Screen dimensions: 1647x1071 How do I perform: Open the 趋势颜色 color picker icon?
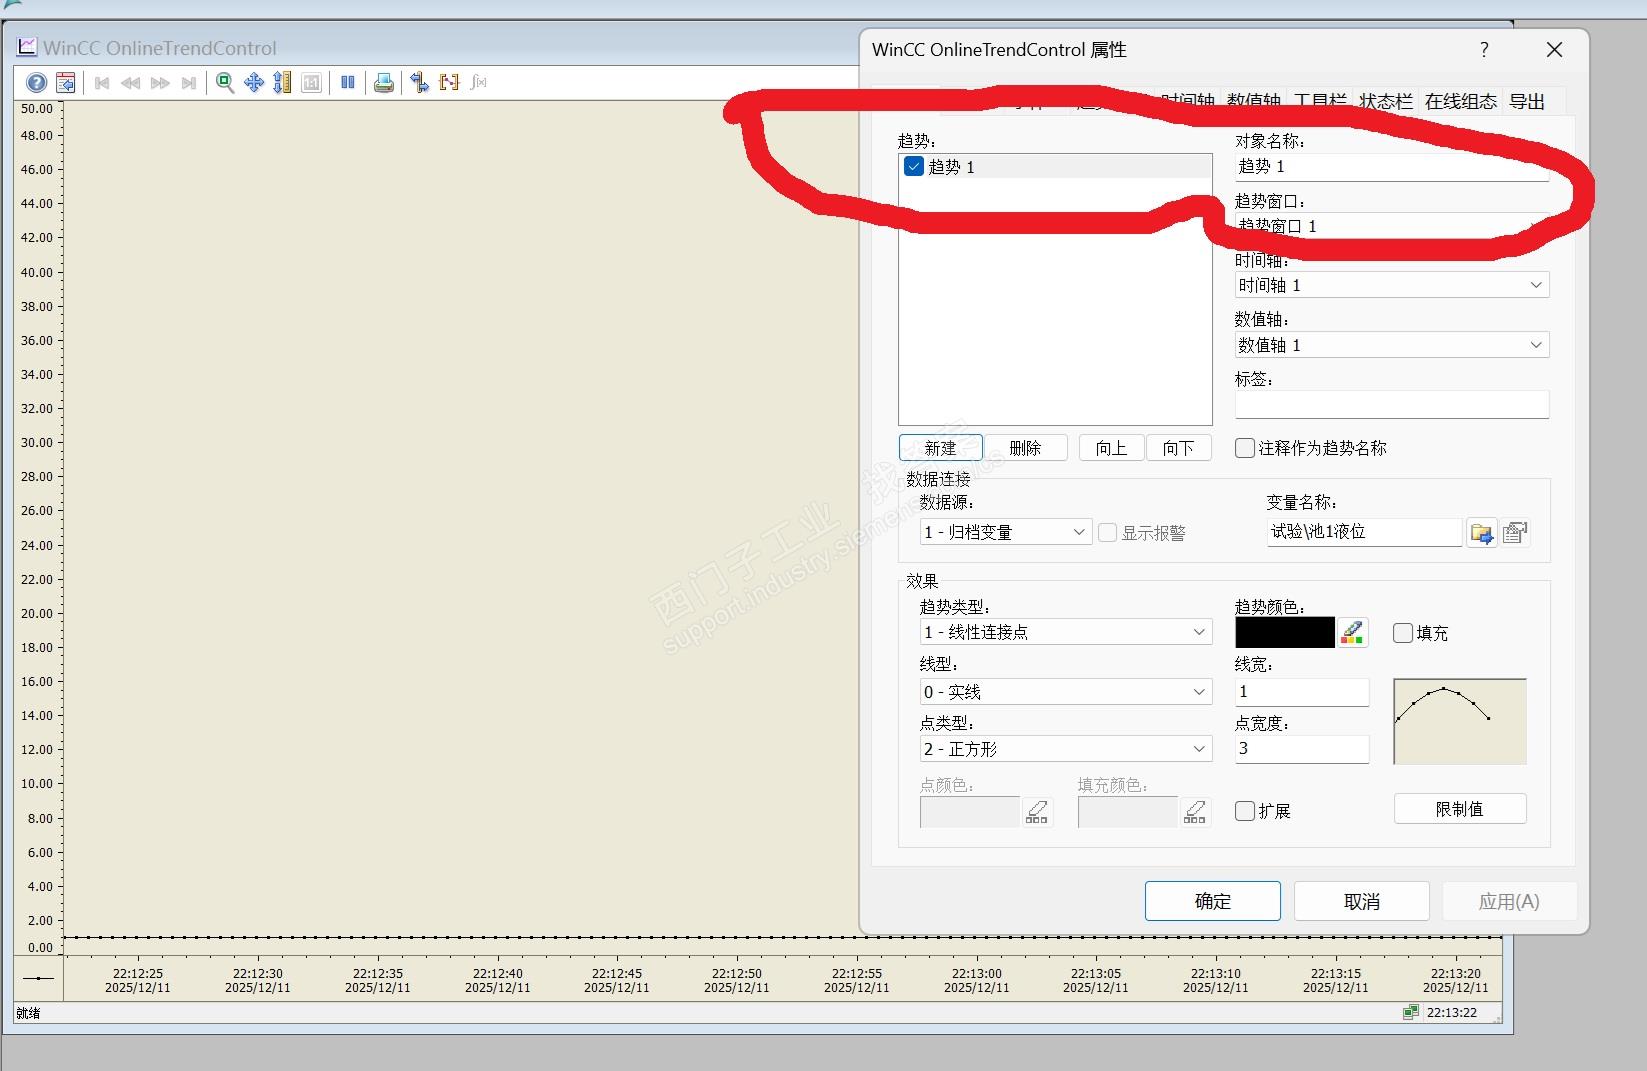point(1352,632)
